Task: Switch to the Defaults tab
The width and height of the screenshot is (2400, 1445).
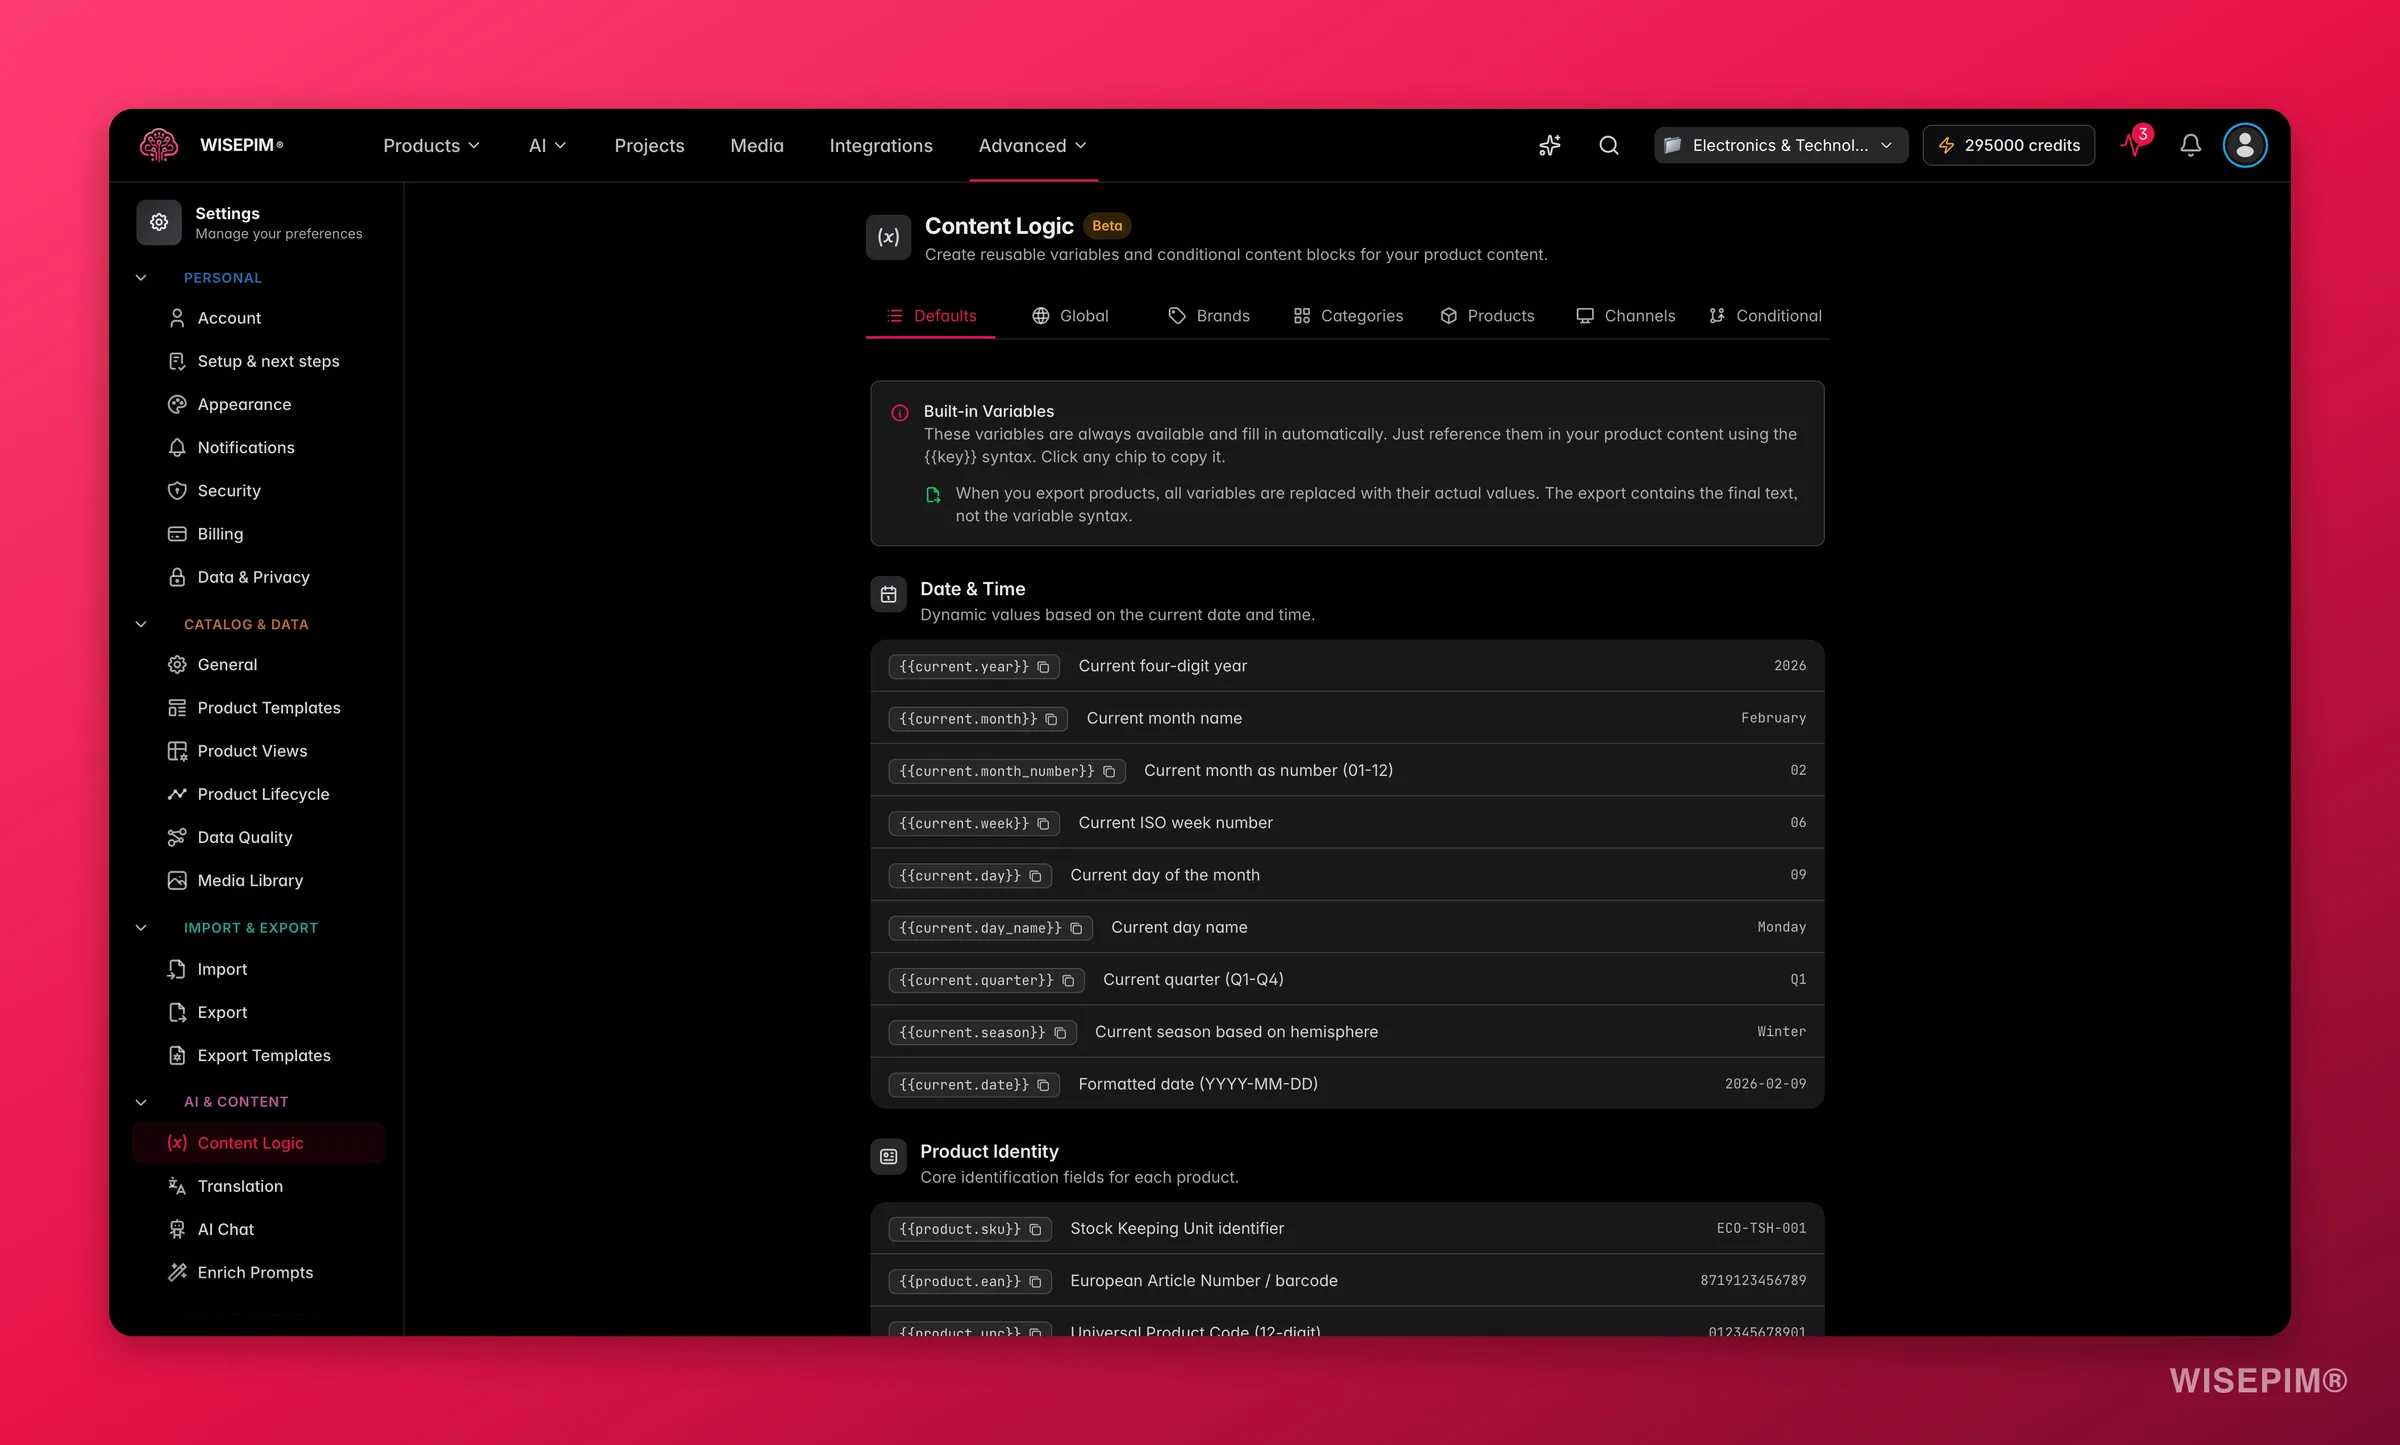Action: click(x=930, y=316)
